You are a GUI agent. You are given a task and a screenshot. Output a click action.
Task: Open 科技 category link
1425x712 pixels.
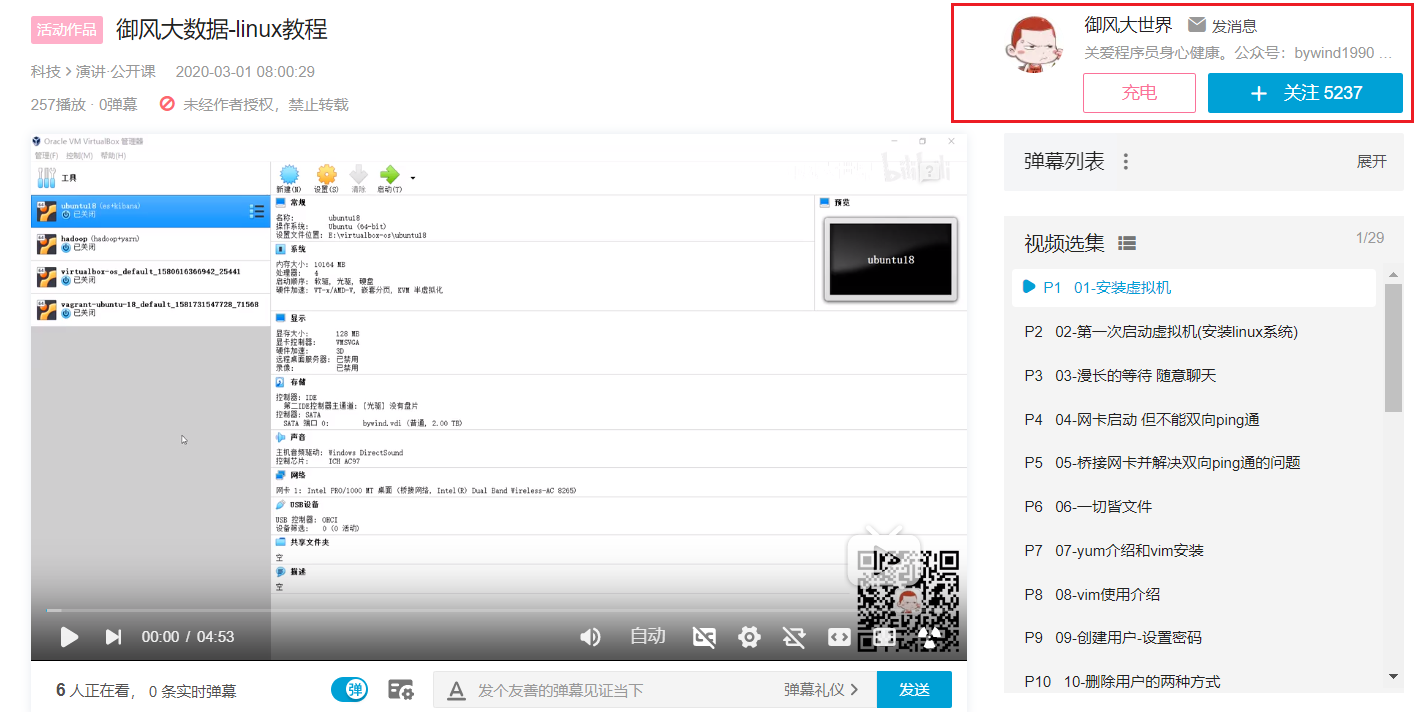click(x=46, y=72)
